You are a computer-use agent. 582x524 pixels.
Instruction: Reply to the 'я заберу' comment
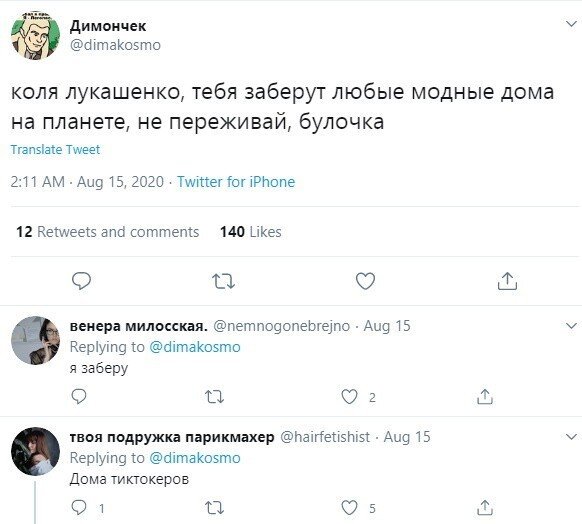pos(79,397)
